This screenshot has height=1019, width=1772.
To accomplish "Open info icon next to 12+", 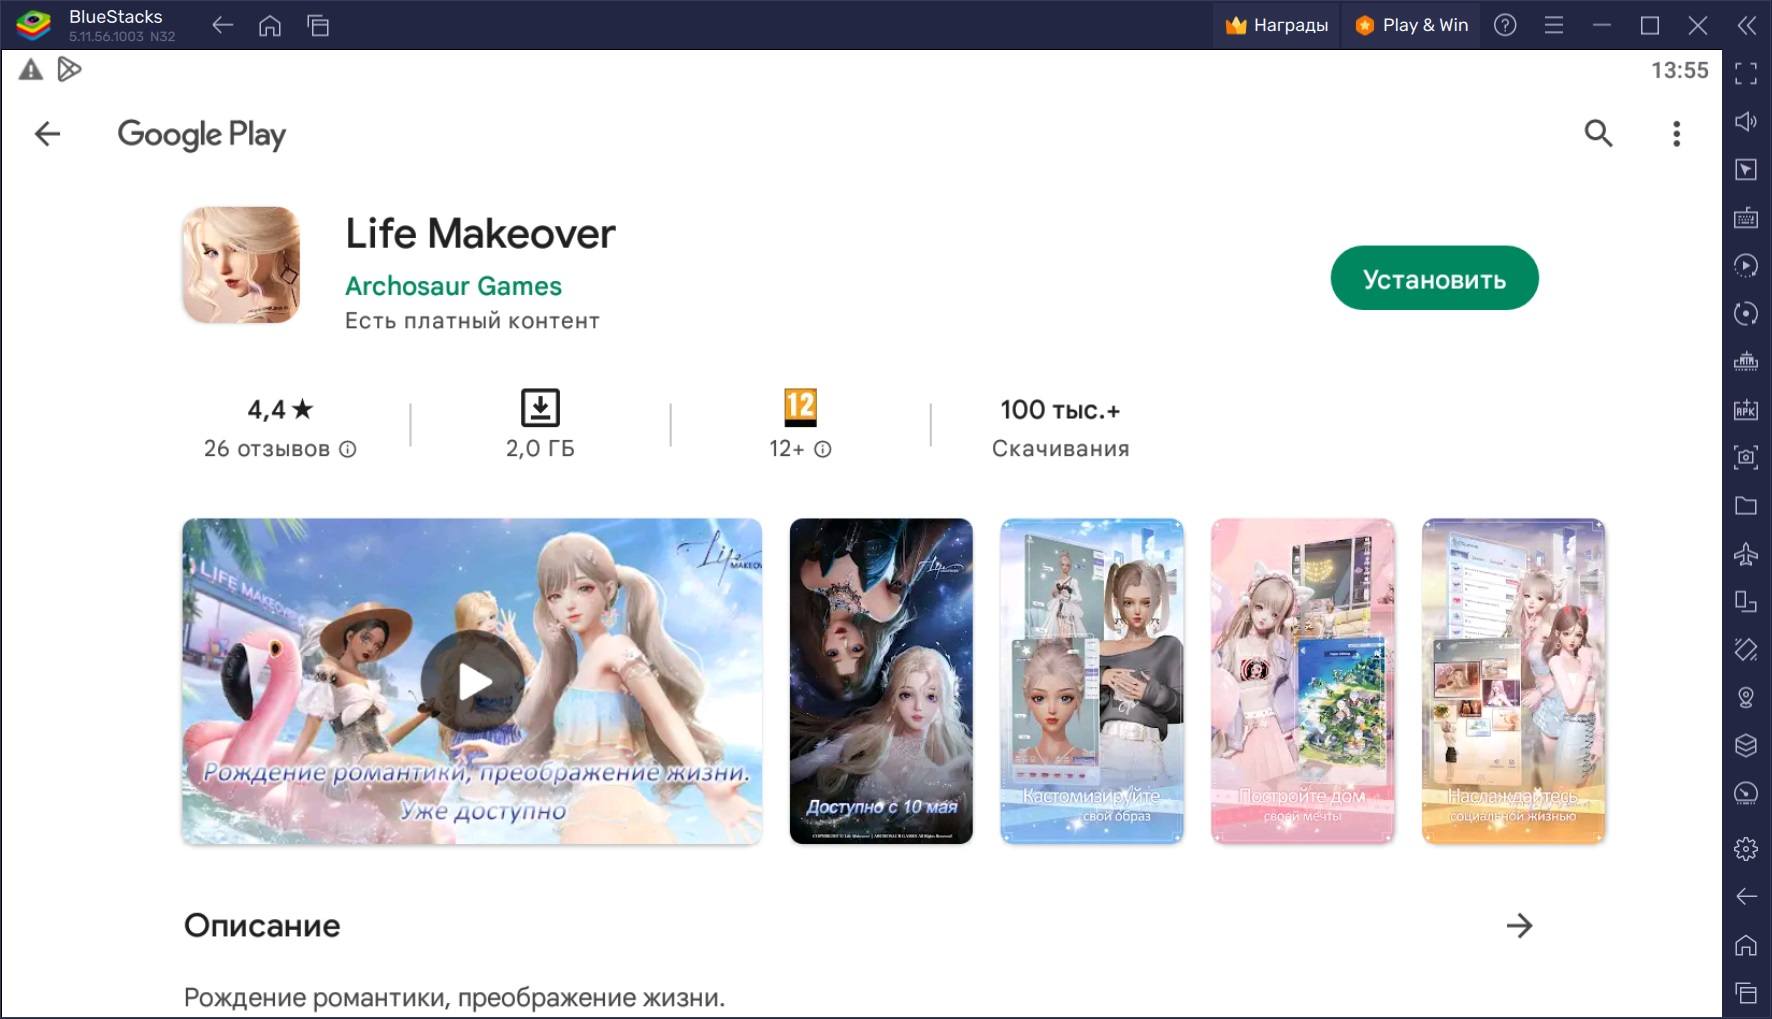I will coord(823,449).
